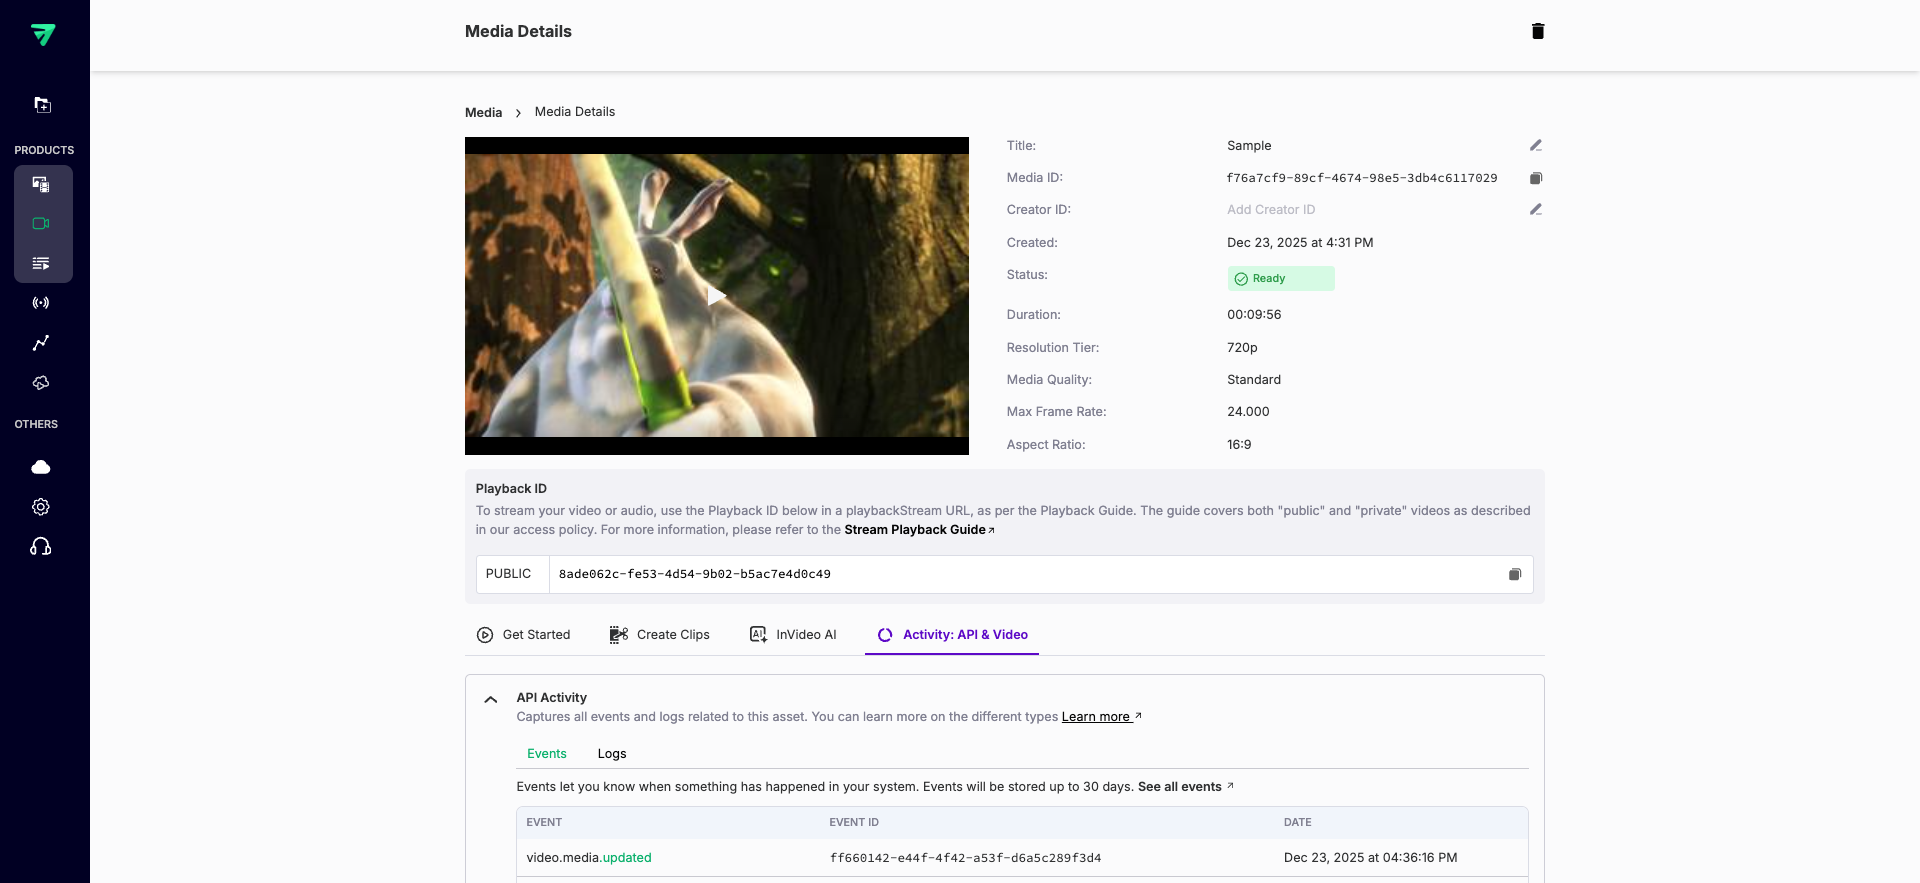This screenshot has width=1920, height=883.
Task: Click the Sample title value
Action: pos(1249,146)
